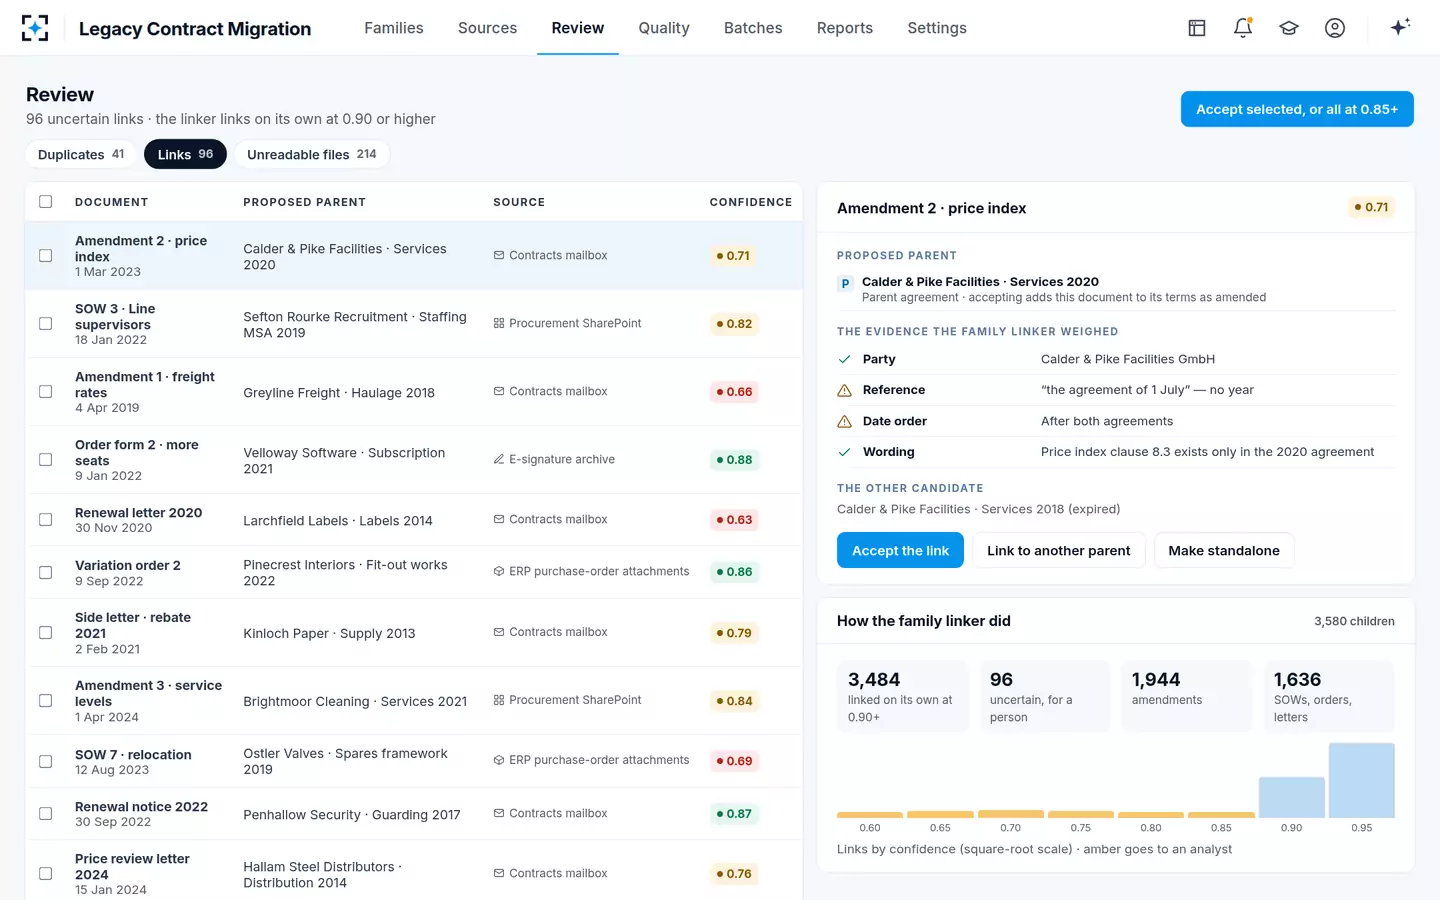Check the SOW 3 Line supervisors checkbox
1440x900 pixels.
coord(46,324)
